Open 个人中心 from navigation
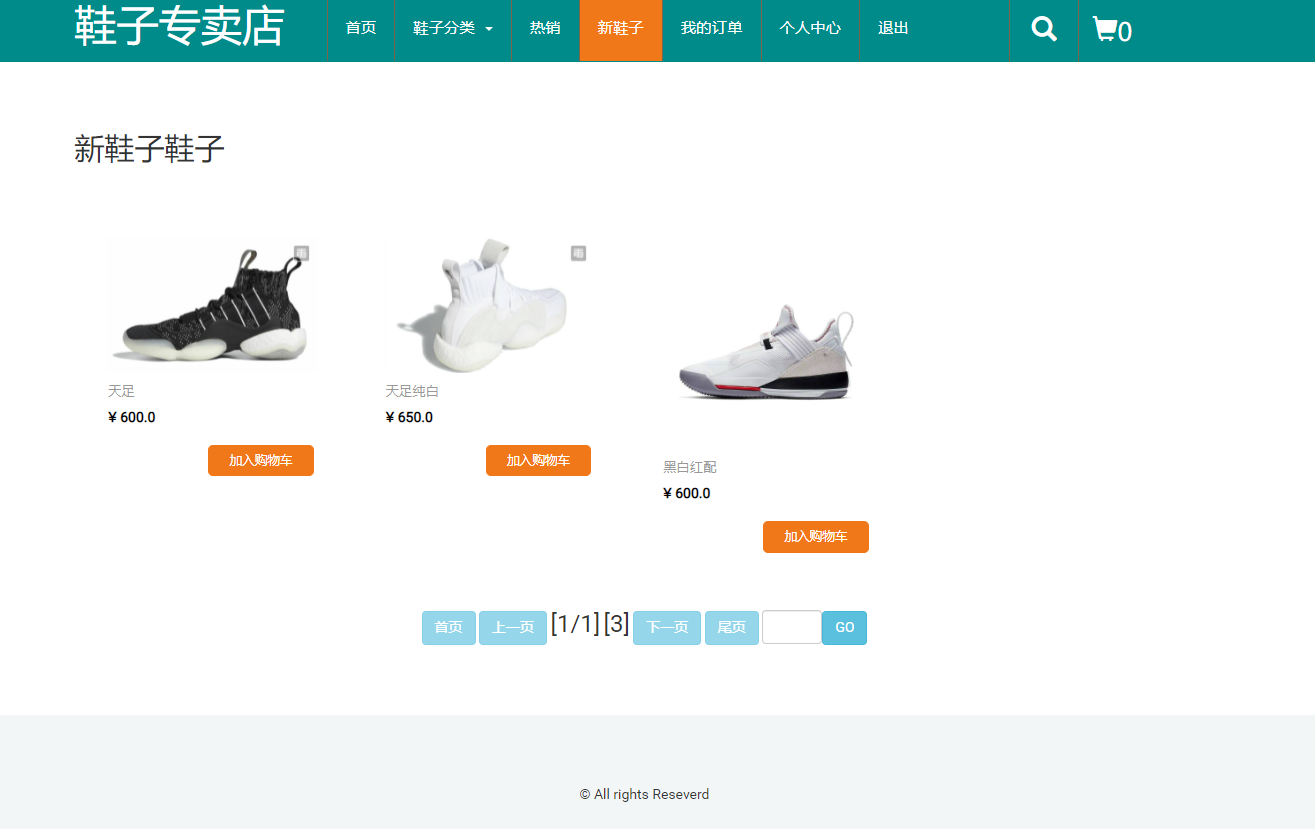The height and width of the screenshot is (829, 1315). [810, 28]
